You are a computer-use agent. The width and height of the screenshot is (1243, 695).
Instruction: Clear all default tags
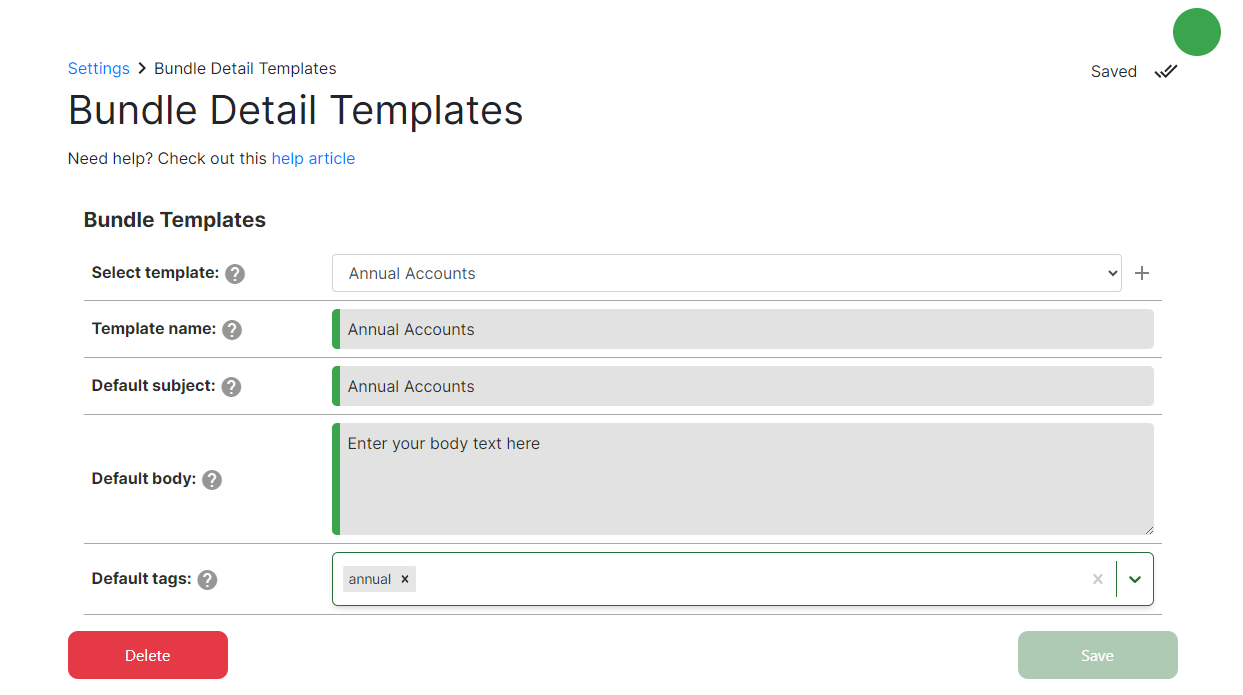coord(1098,579)
